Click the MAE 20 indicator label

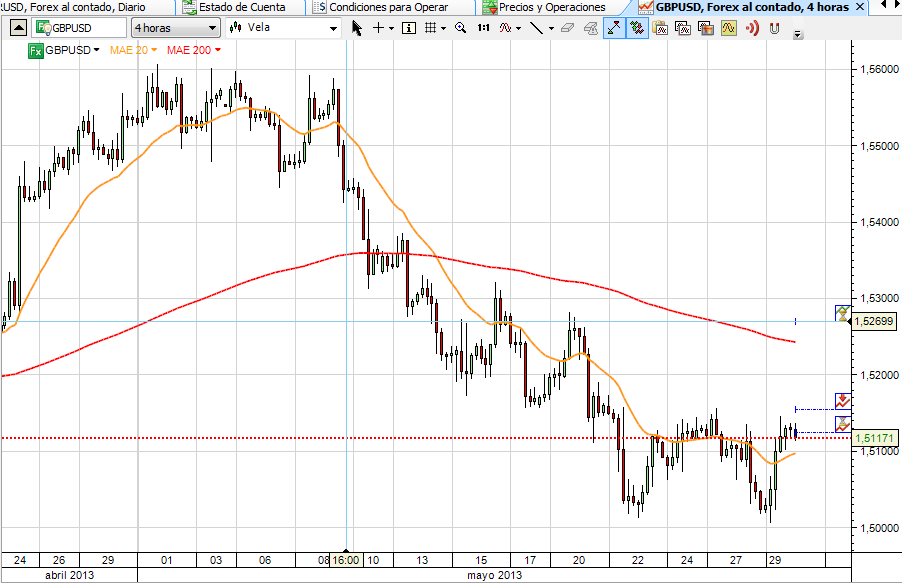tap(126, 50)
